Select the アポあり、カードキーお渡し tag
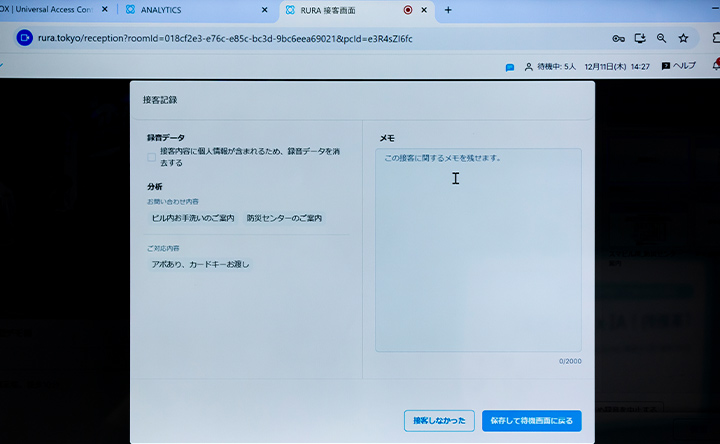 [x=200, y=265]
